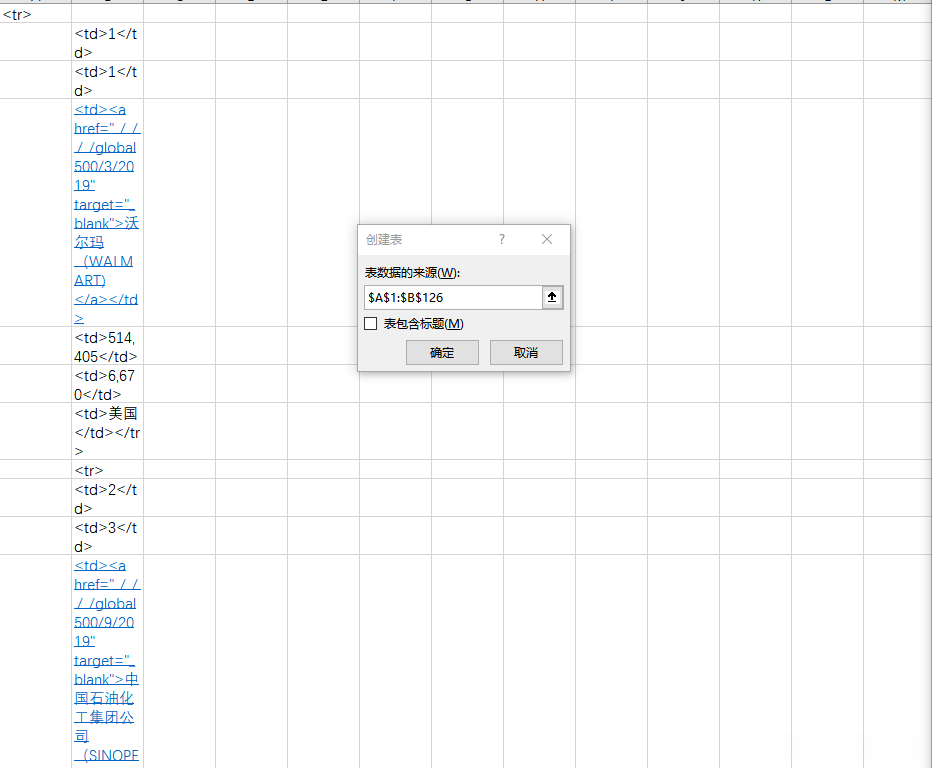This screenshot has width=932, height=768.
Task: Close the 创建表 dialog
Action: pos(547,239)
